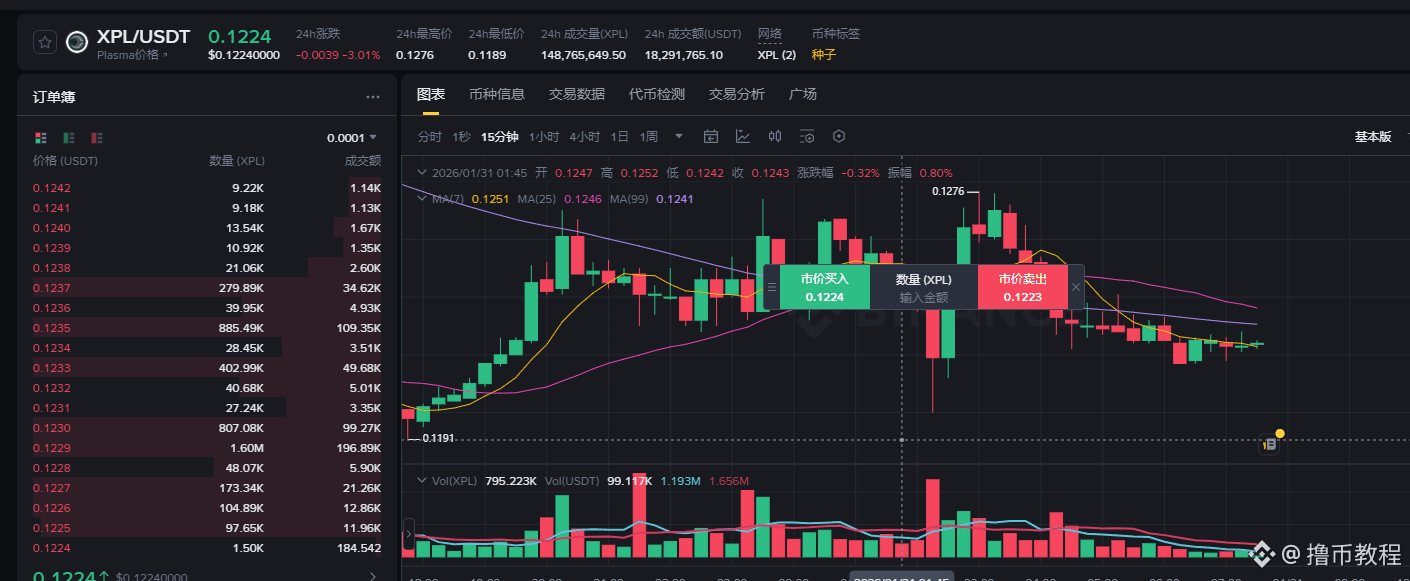This screenshot has width=1410, height=581.
Task: Show combined buy and sell order book view
Action: (41, 137)
